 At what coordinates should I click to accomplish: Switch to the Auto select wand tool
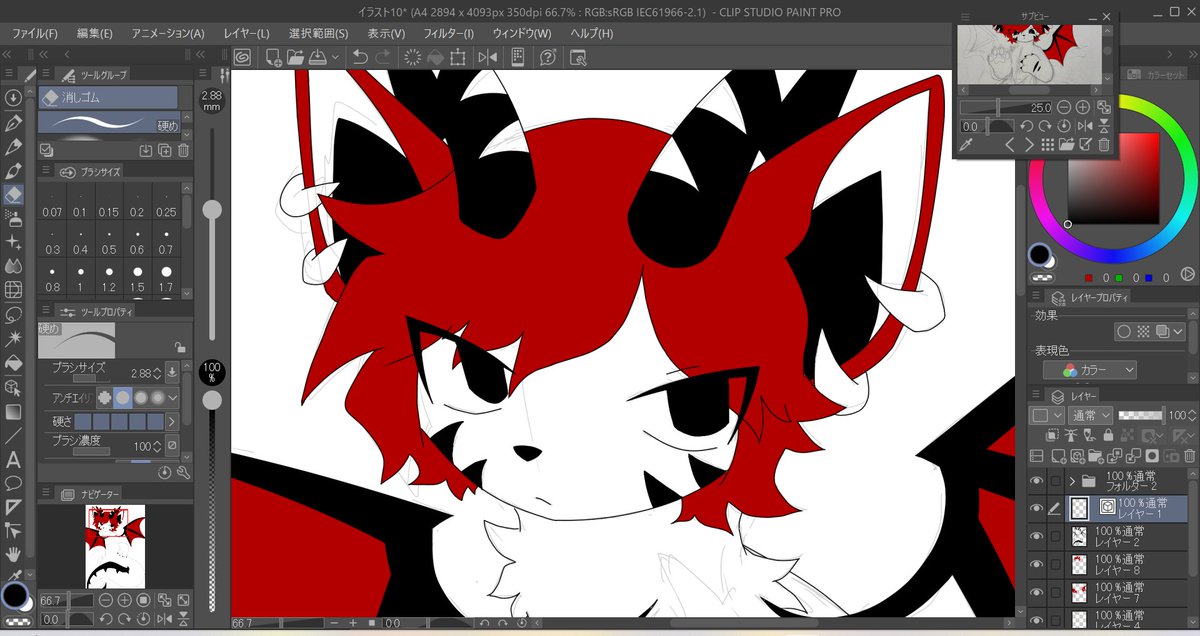[13, 339]
